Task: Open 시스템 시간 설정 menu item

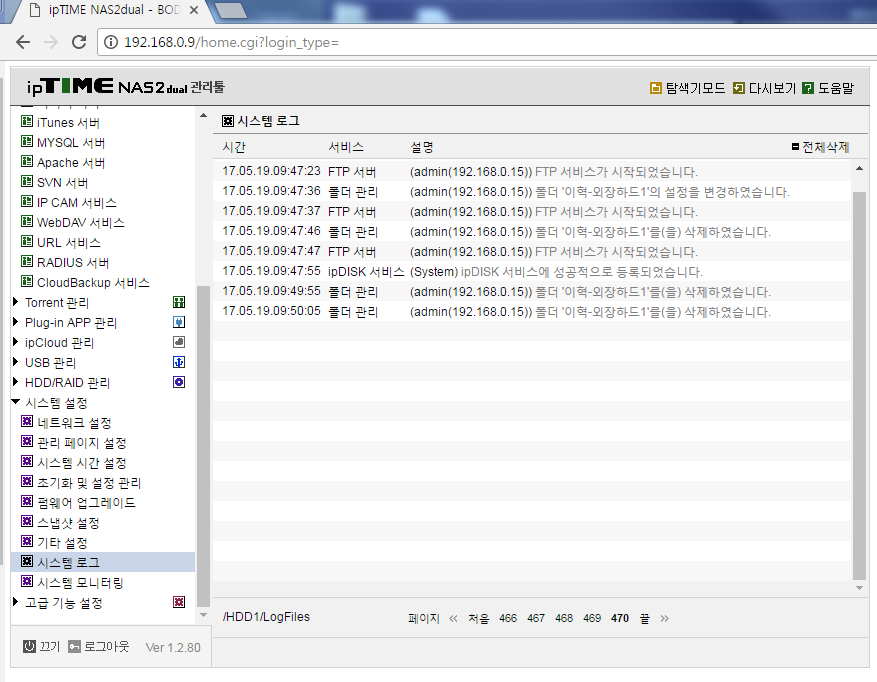Action: 82,463
